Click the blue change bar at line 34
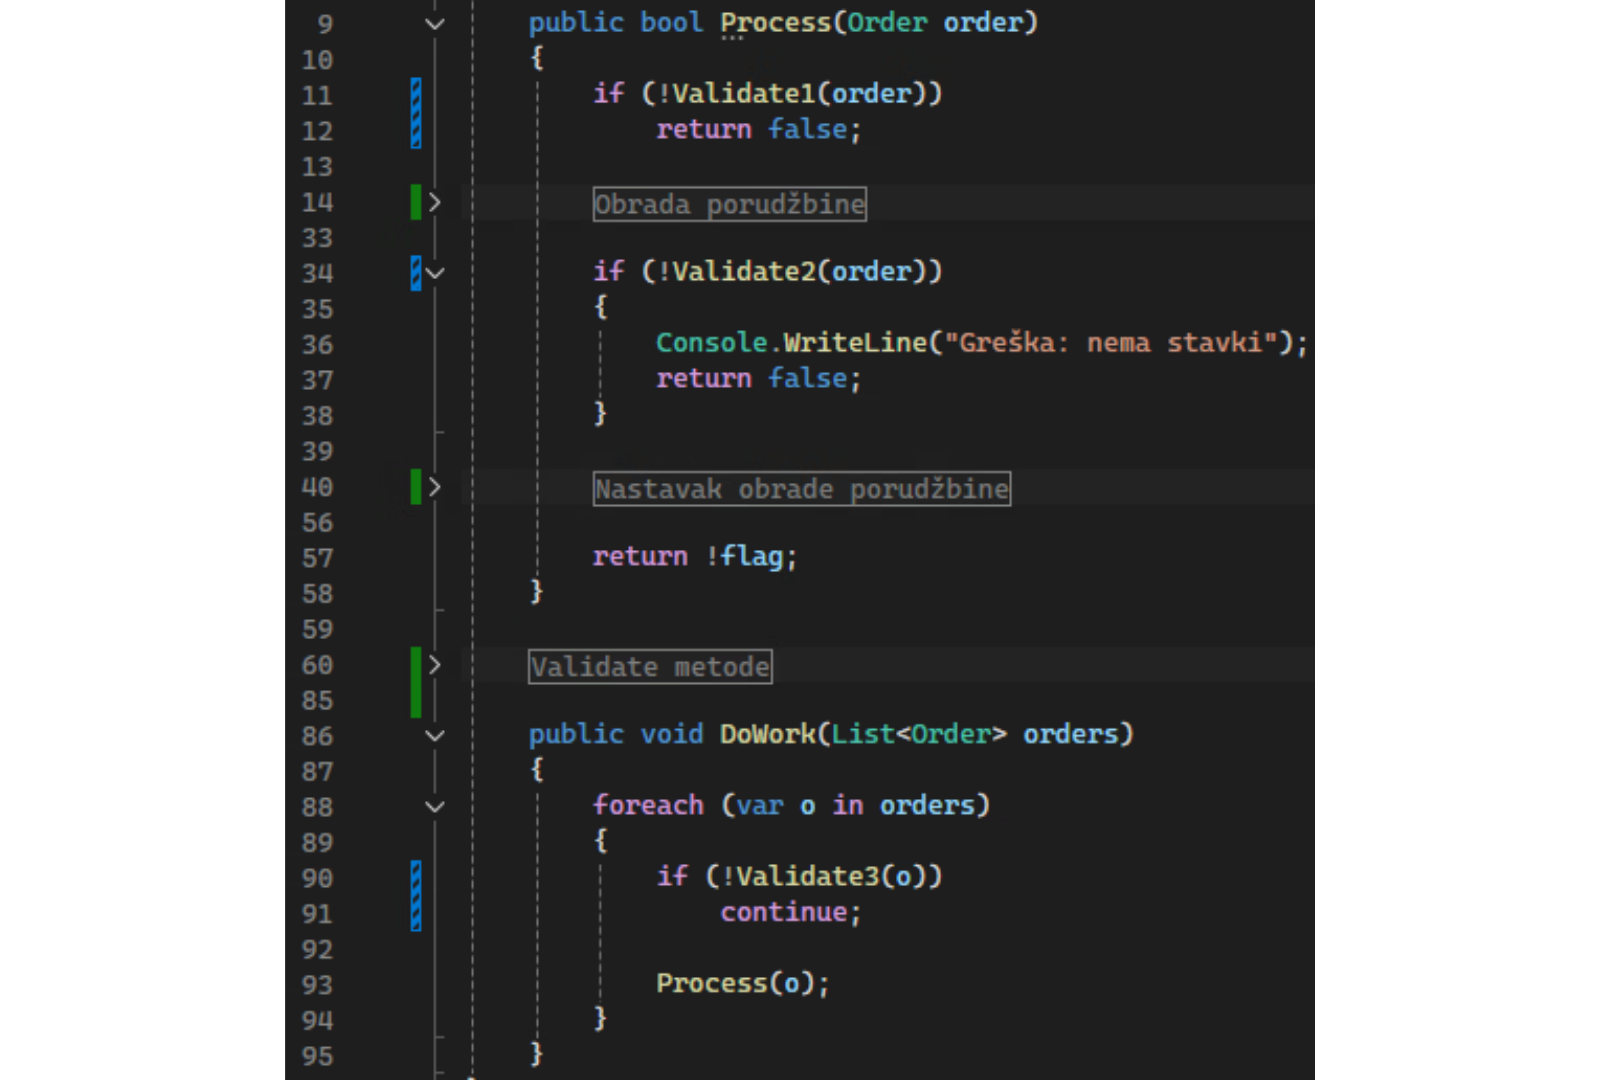This screenshot has width=1600, height=1080. (x=416, y=273)
